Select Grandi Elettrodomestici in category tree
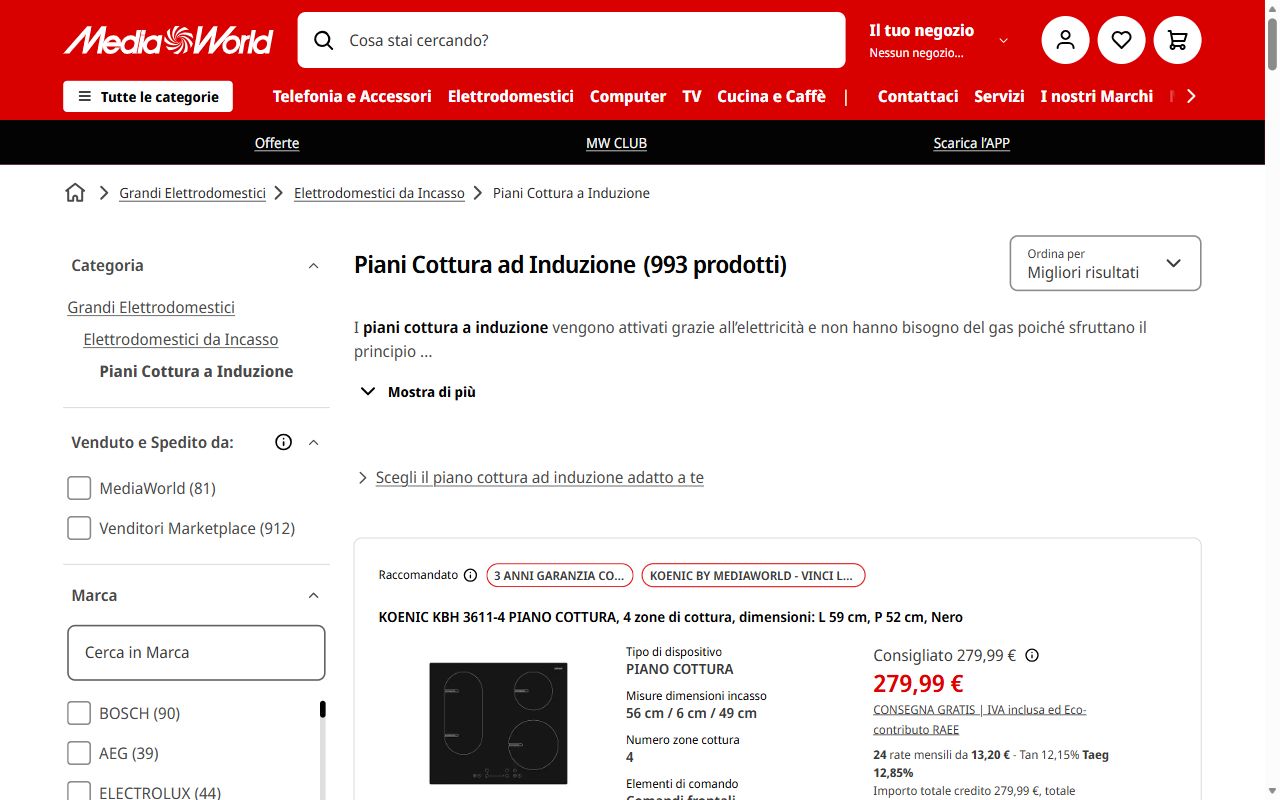Screen dimensions: 1280x800 coord(151,307)
